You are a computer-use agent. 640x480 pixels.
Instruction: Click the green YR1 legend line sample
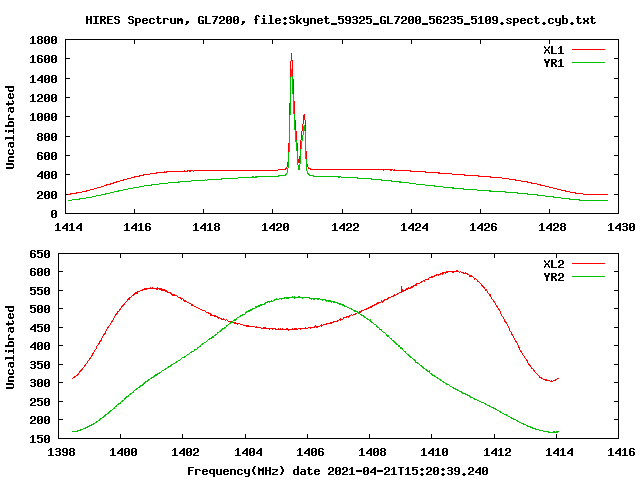[588, 61]
